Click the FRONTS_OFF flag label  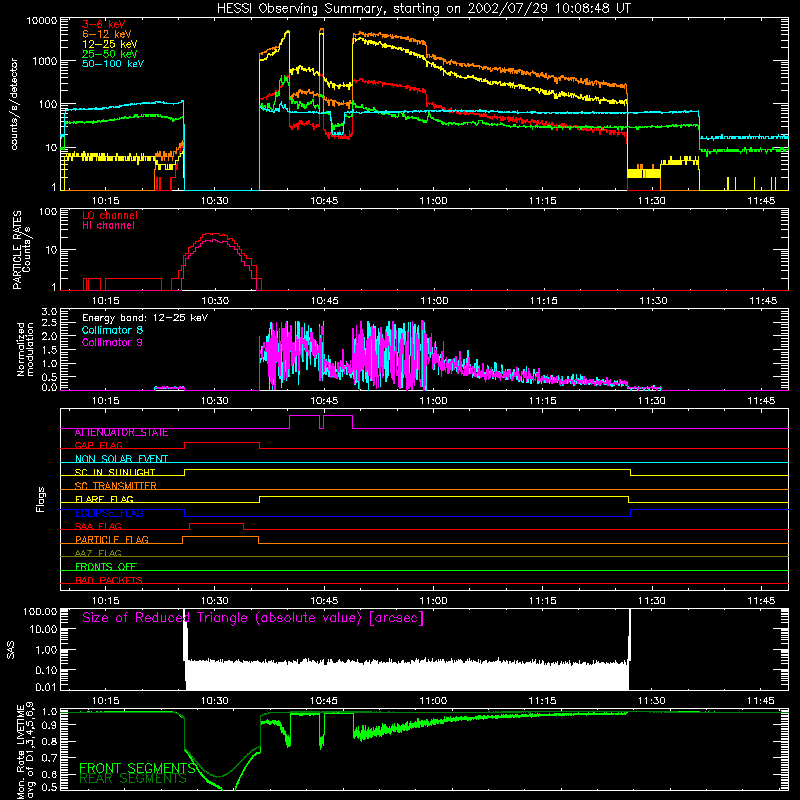(106, 567)
